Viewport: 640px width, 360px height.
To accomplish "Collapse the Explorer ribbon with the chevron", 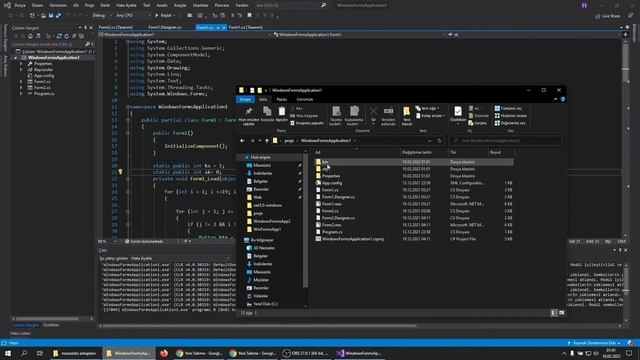I will click(x=556, y=99).
